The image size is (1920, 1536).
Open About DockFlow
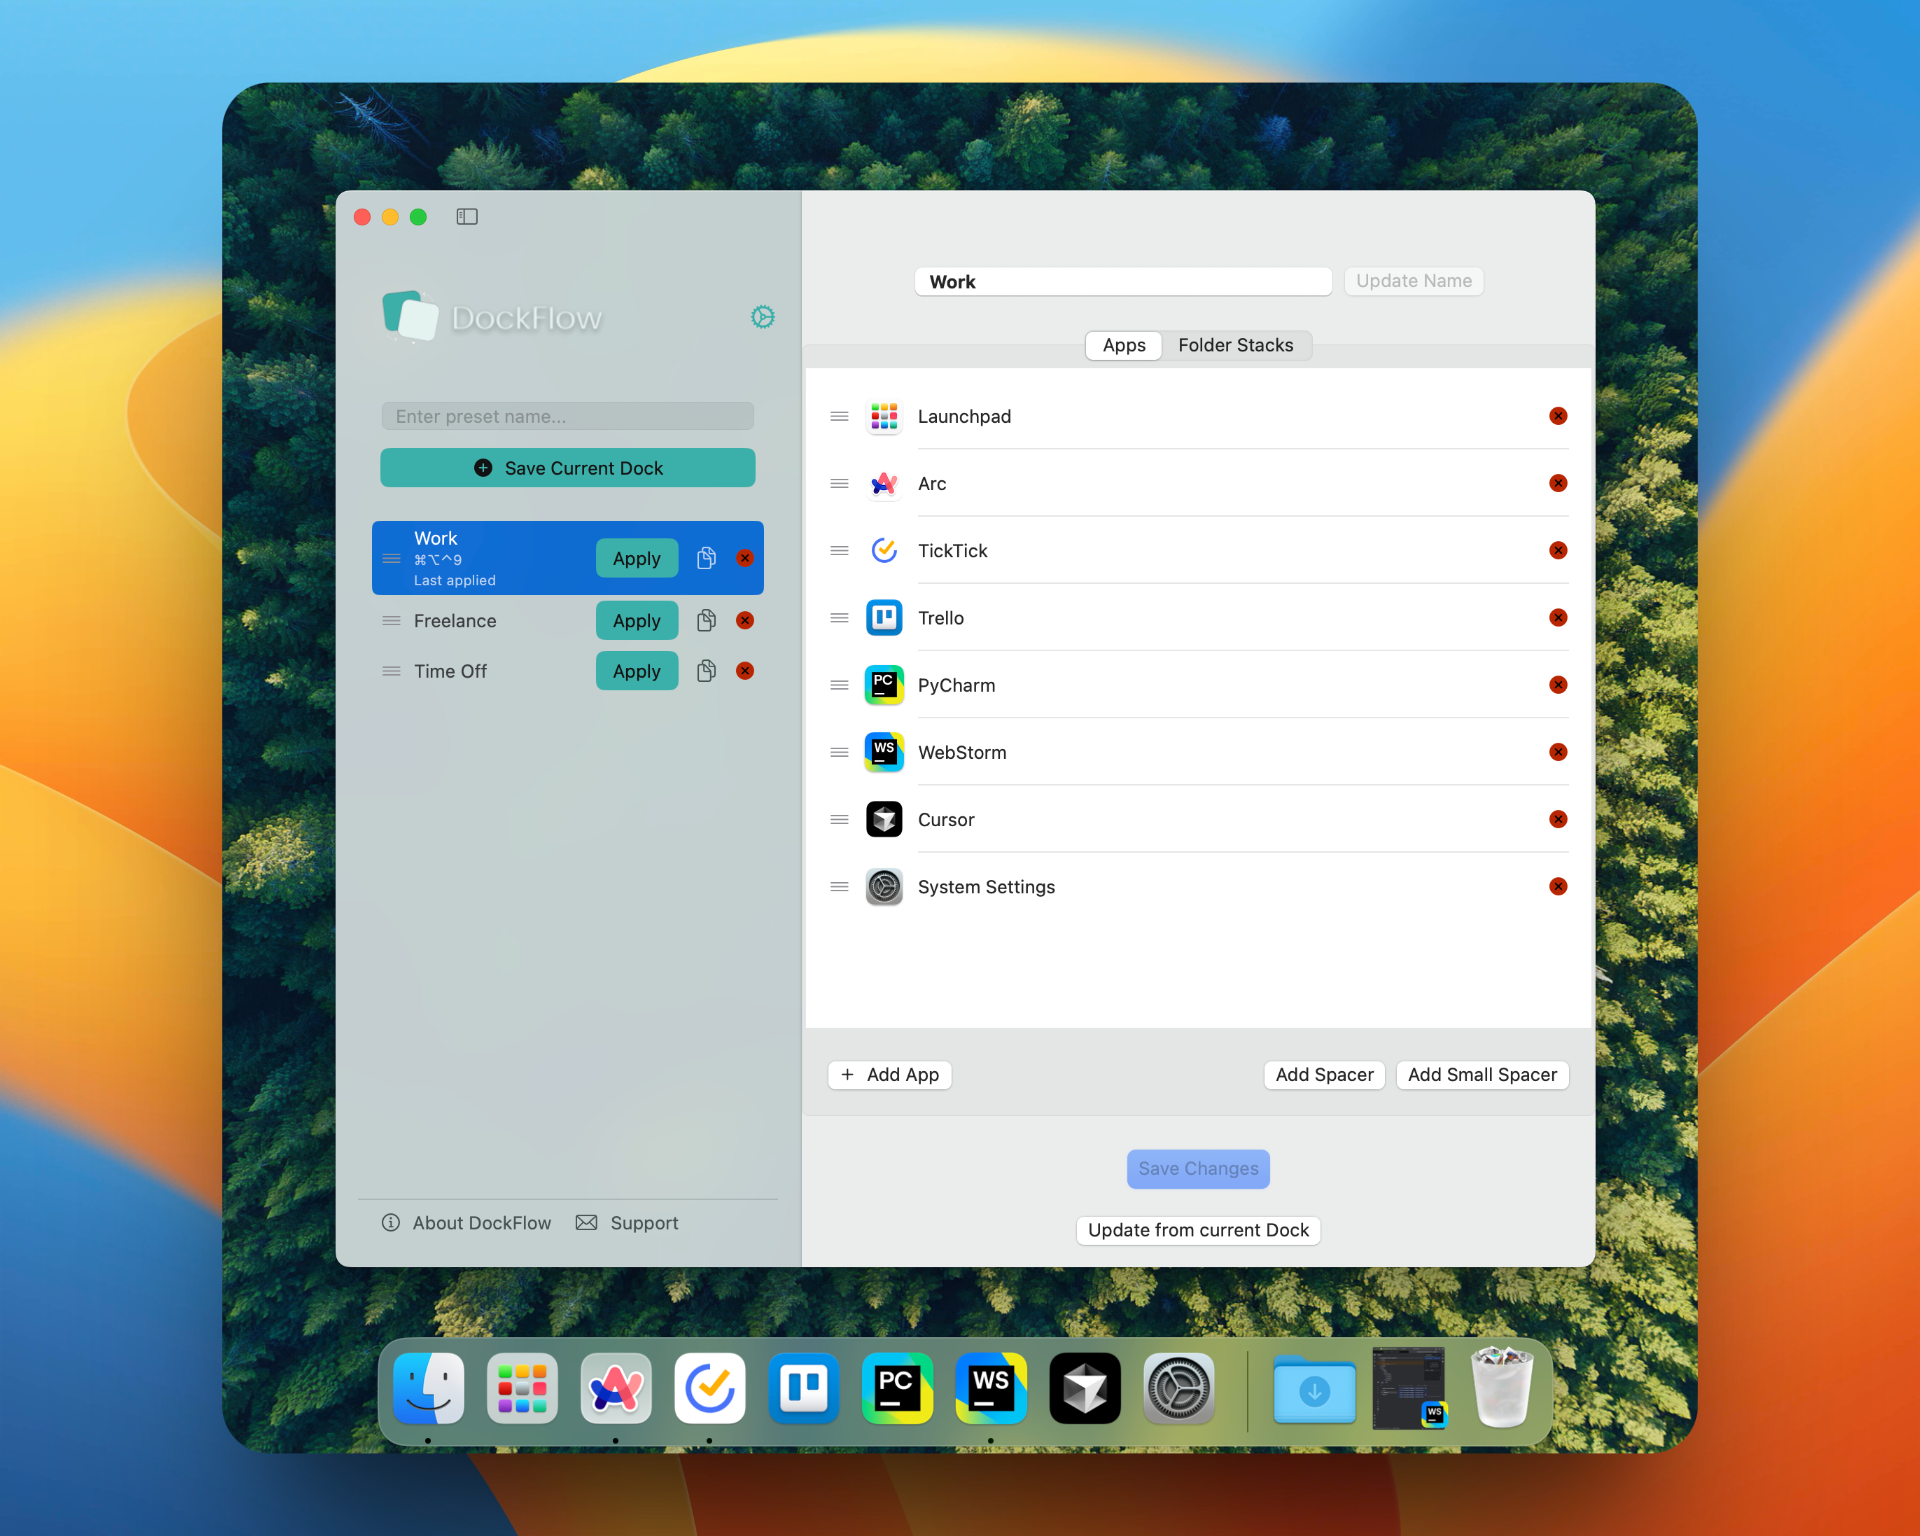(466, 1223)
